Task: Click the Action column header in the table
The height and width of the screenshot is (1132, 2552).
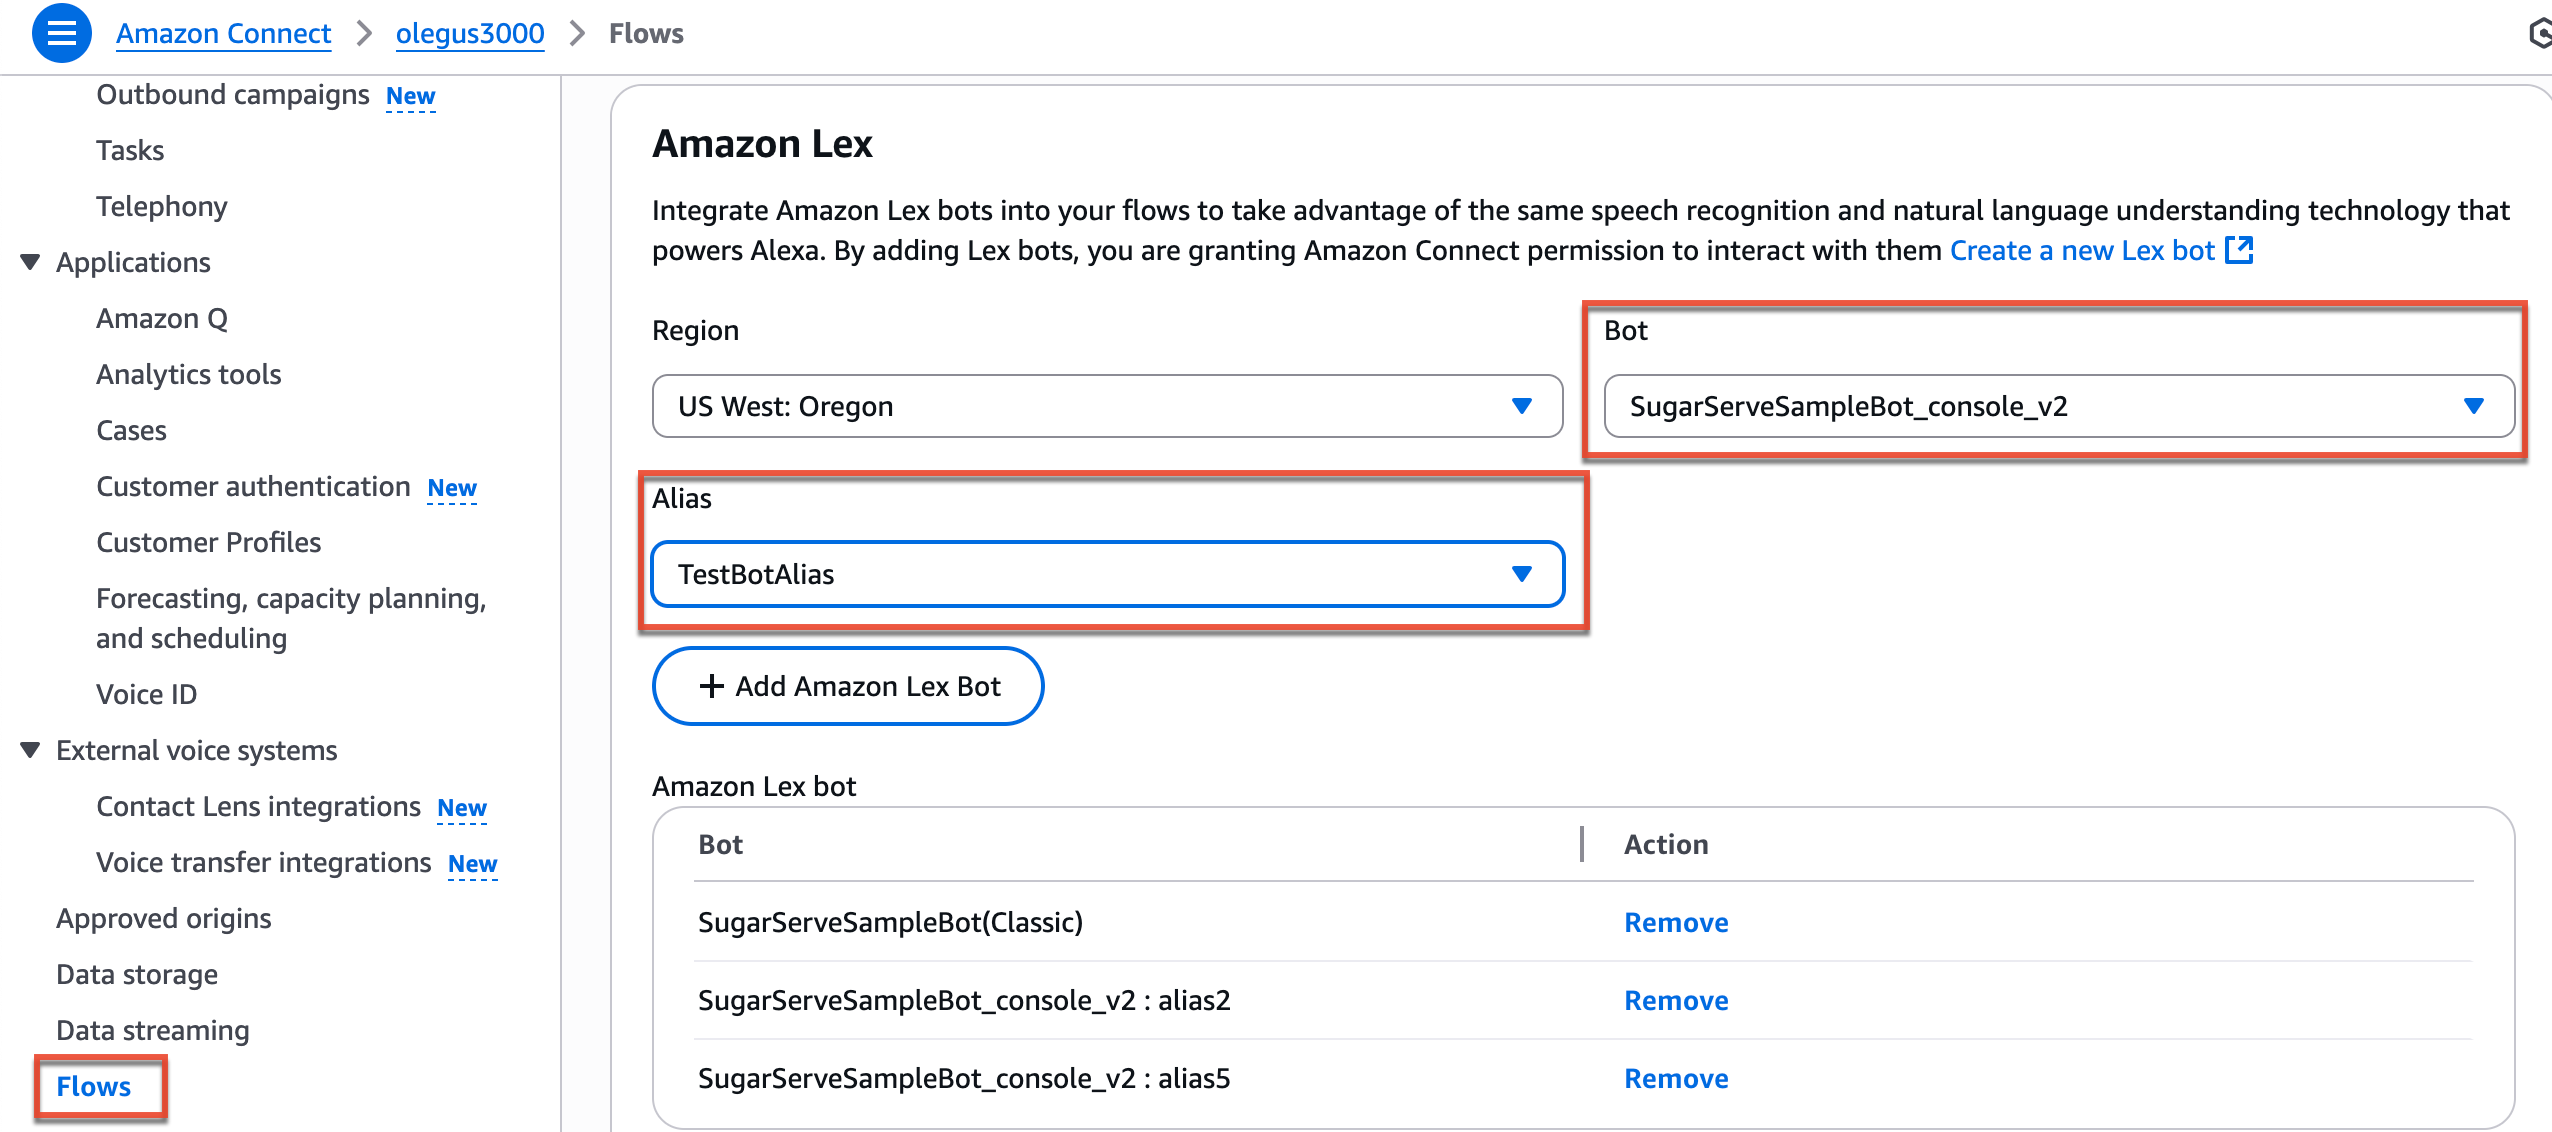Action: [1666, 844]
